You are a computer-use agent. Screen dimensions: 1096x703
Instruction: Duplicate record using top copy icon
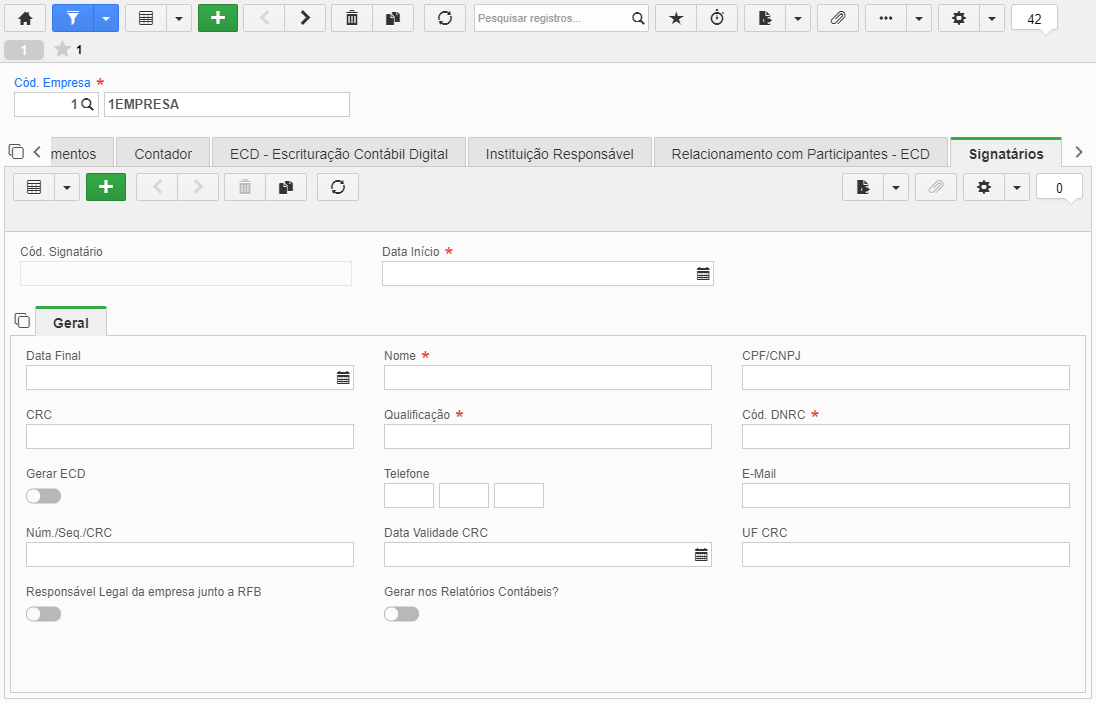pyautogui.click(x=393, y=18)
